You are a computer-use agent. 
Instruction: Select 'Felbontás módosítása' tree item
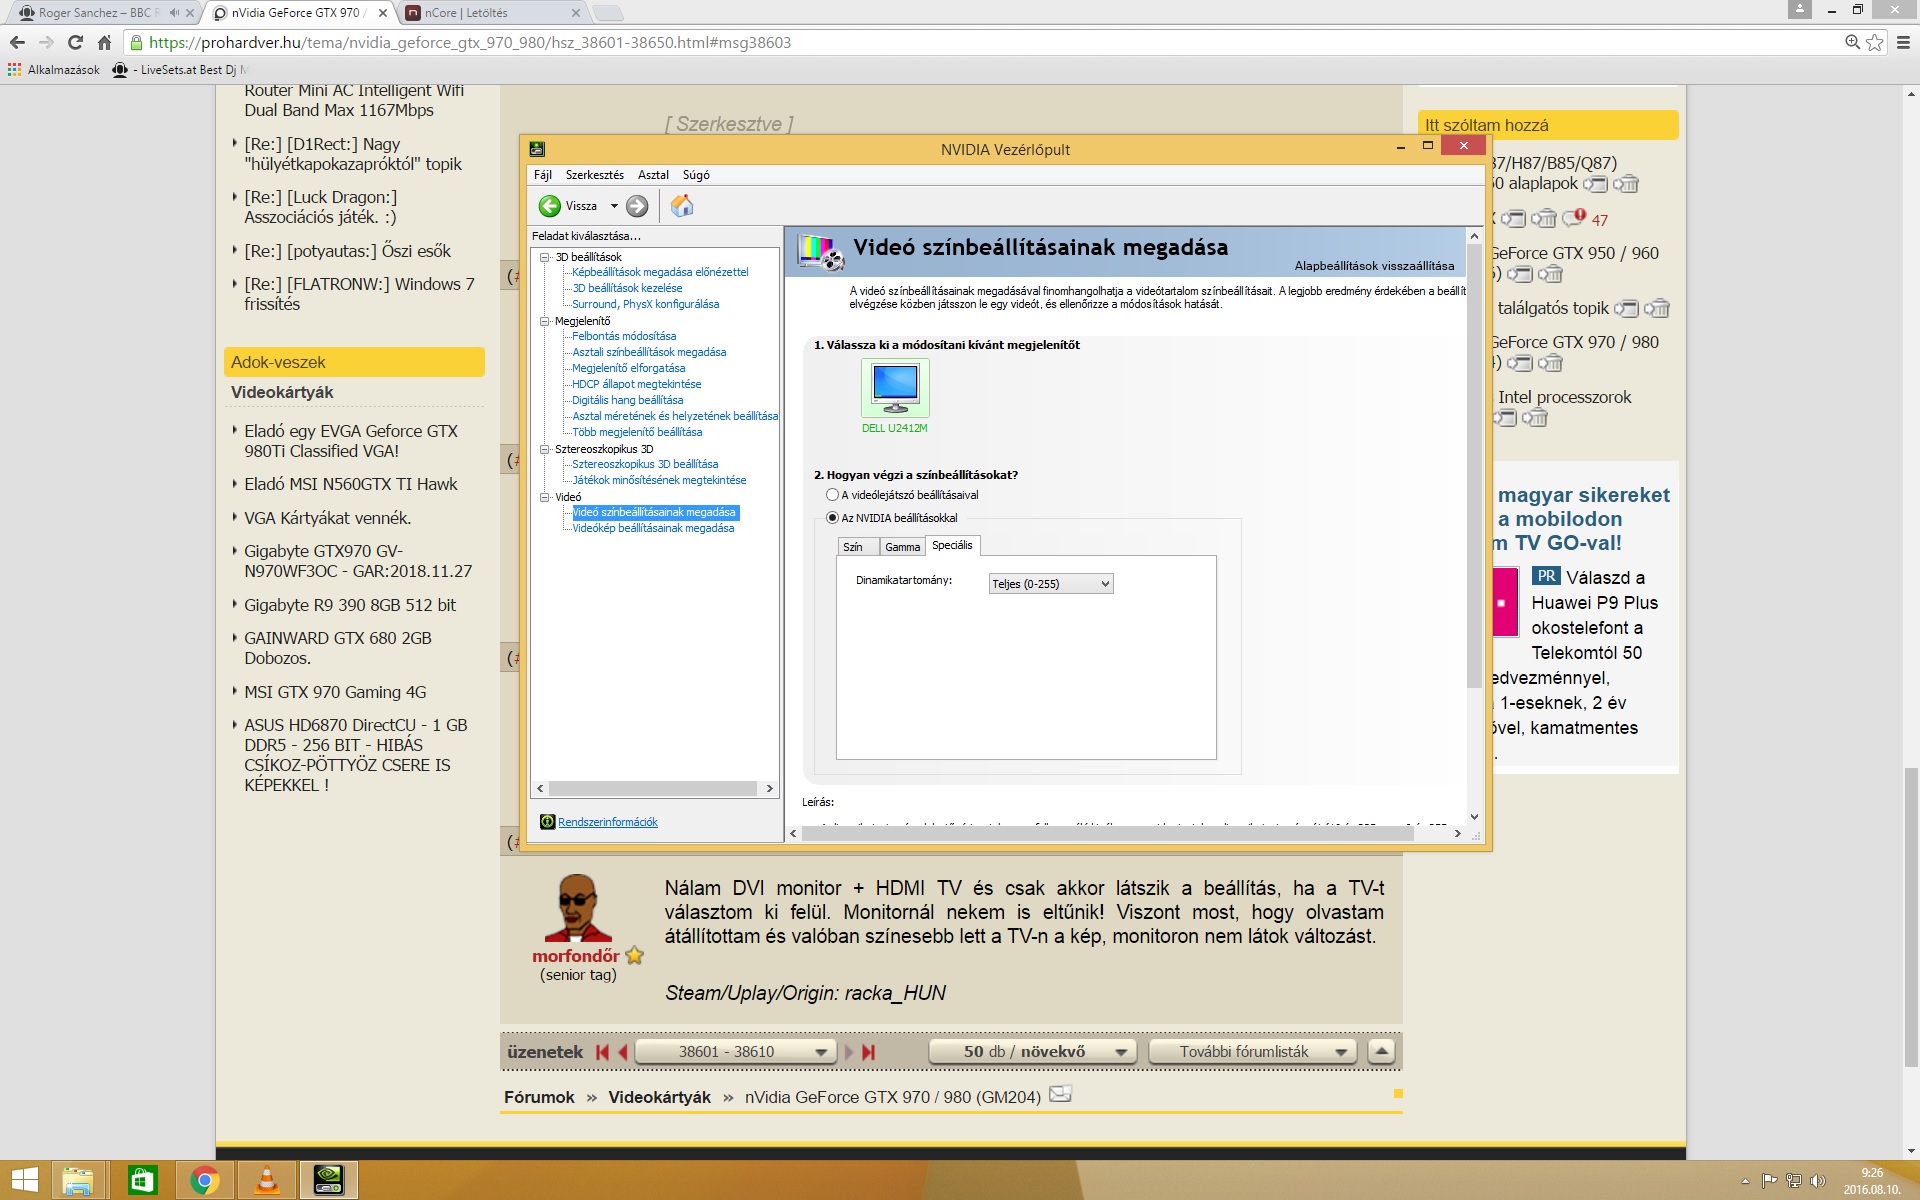(624, 336)
